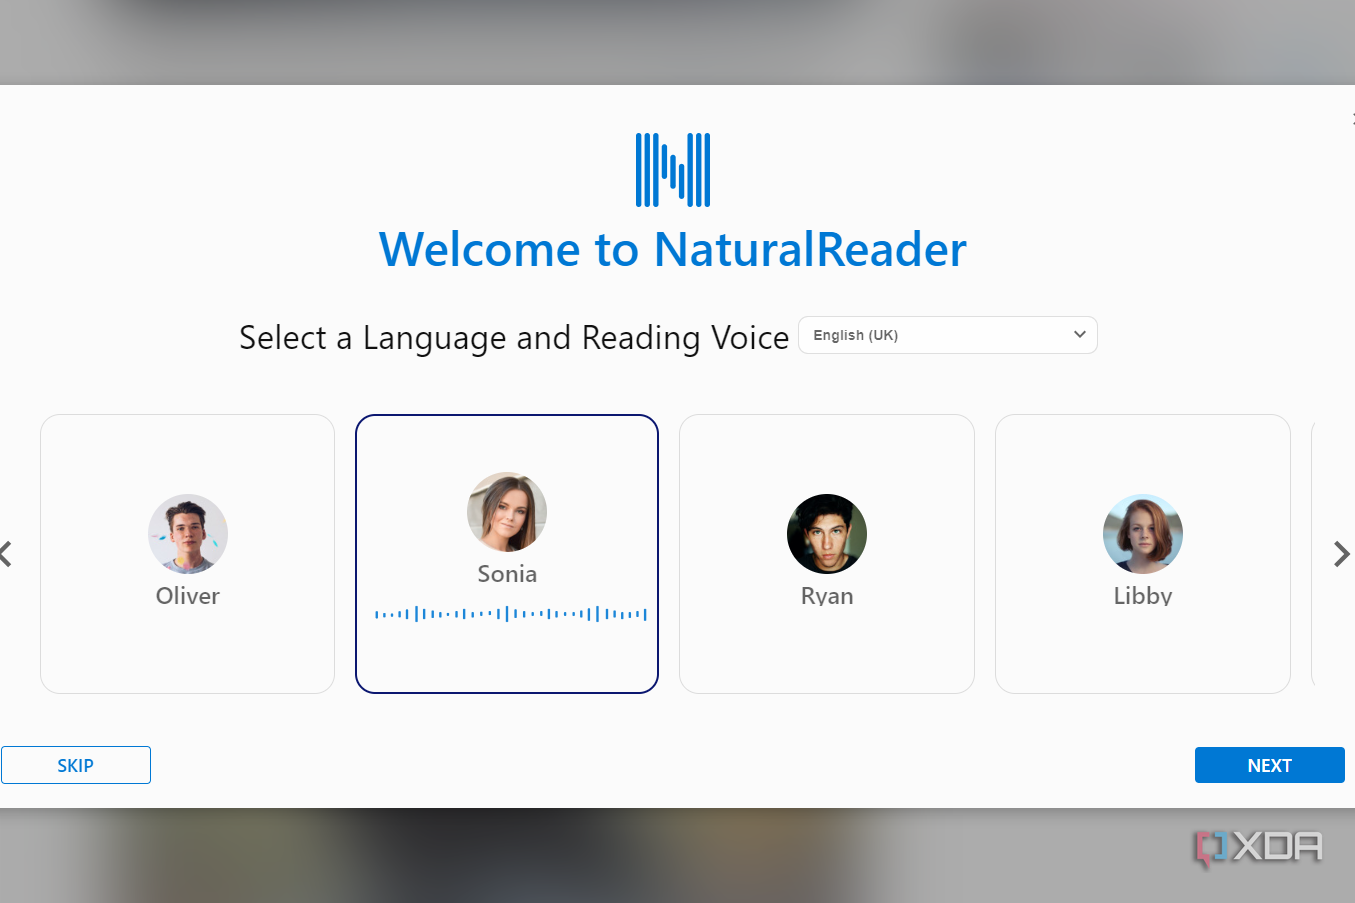Click the "Select a Language and Reading Voice" text
Image resolution: width=1355 pixels, height=903 pixels.
pyautogui.click(x=514, y=338)
